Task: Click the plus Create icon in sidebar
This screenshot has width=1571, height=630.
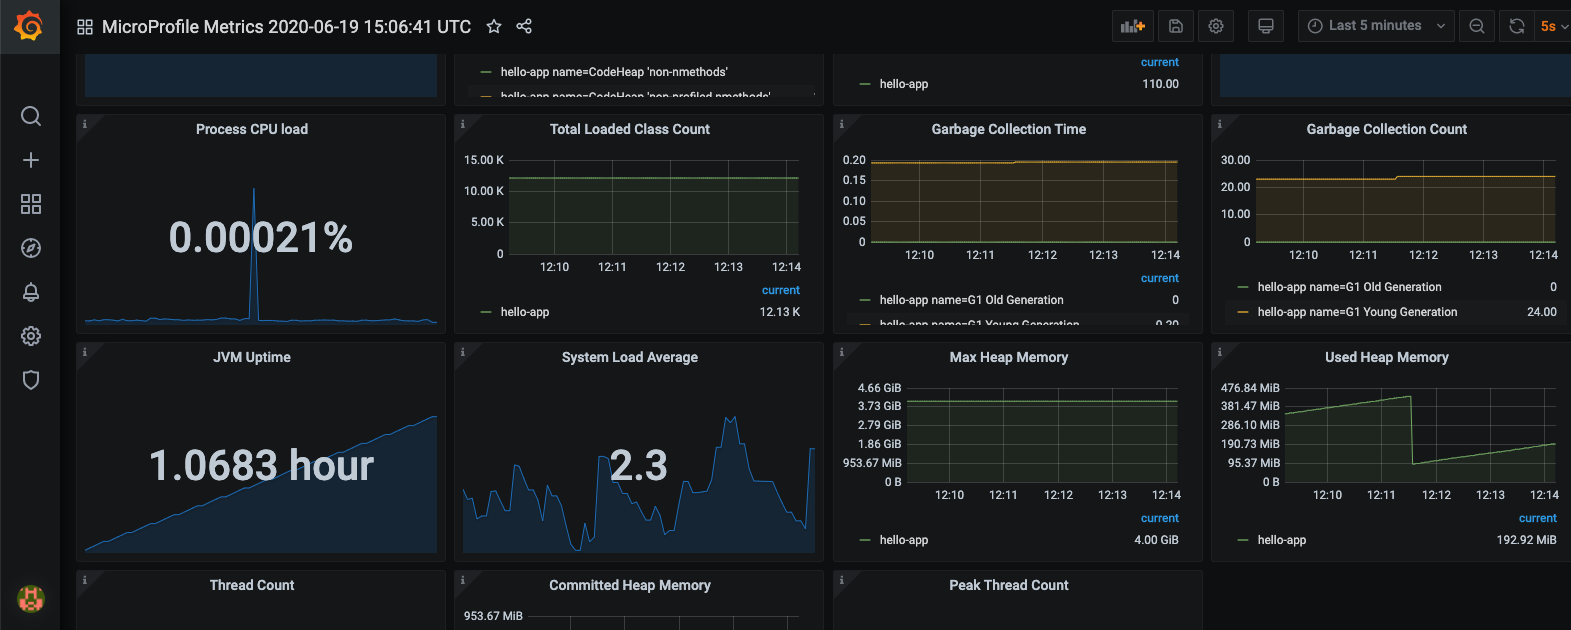Action: coord(31,160)
